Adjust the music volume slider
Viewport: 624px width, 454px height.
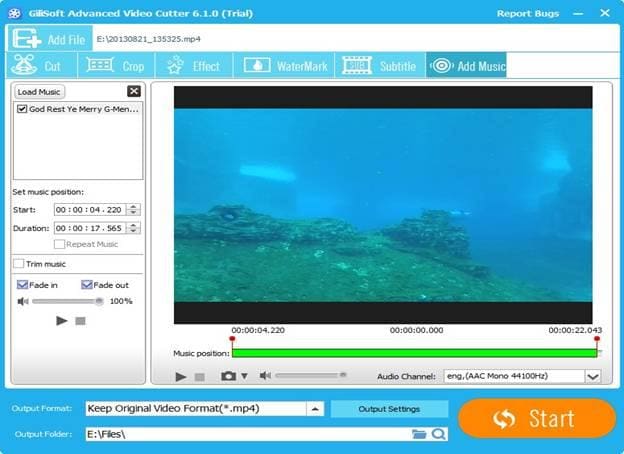click(68, 301)
